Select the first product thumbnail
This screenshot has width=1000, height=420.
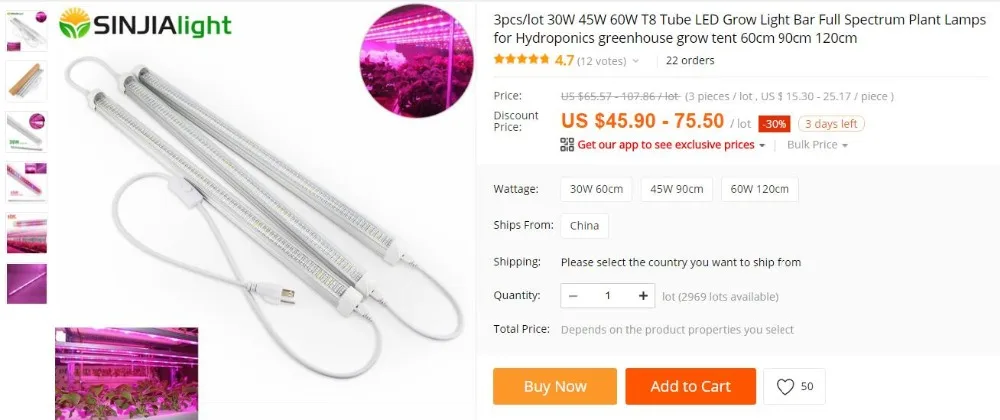26,31
